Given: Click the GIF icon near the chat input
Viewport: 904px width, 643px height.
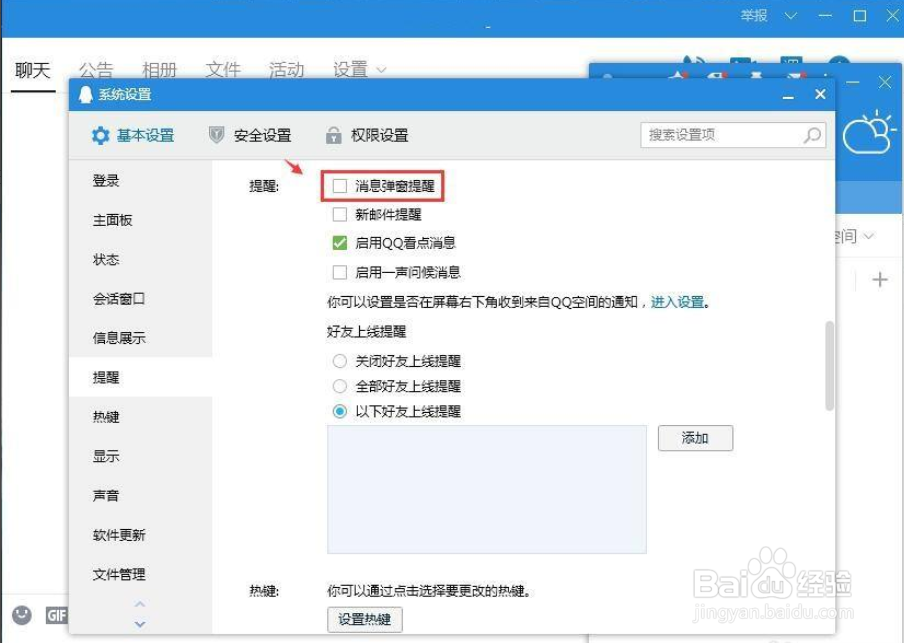Looking at the screenshot, I should click(x=57, y=615).
